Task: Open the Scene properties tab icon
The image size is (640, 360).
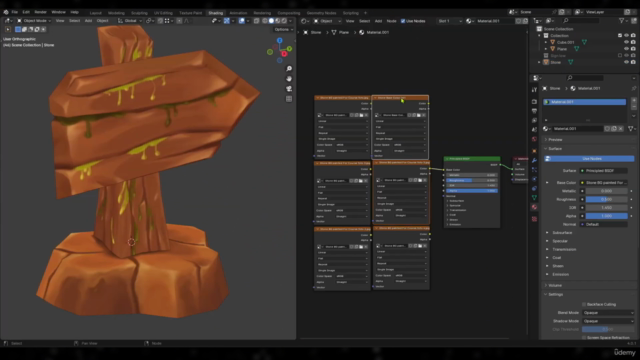Action: [534, 130]
